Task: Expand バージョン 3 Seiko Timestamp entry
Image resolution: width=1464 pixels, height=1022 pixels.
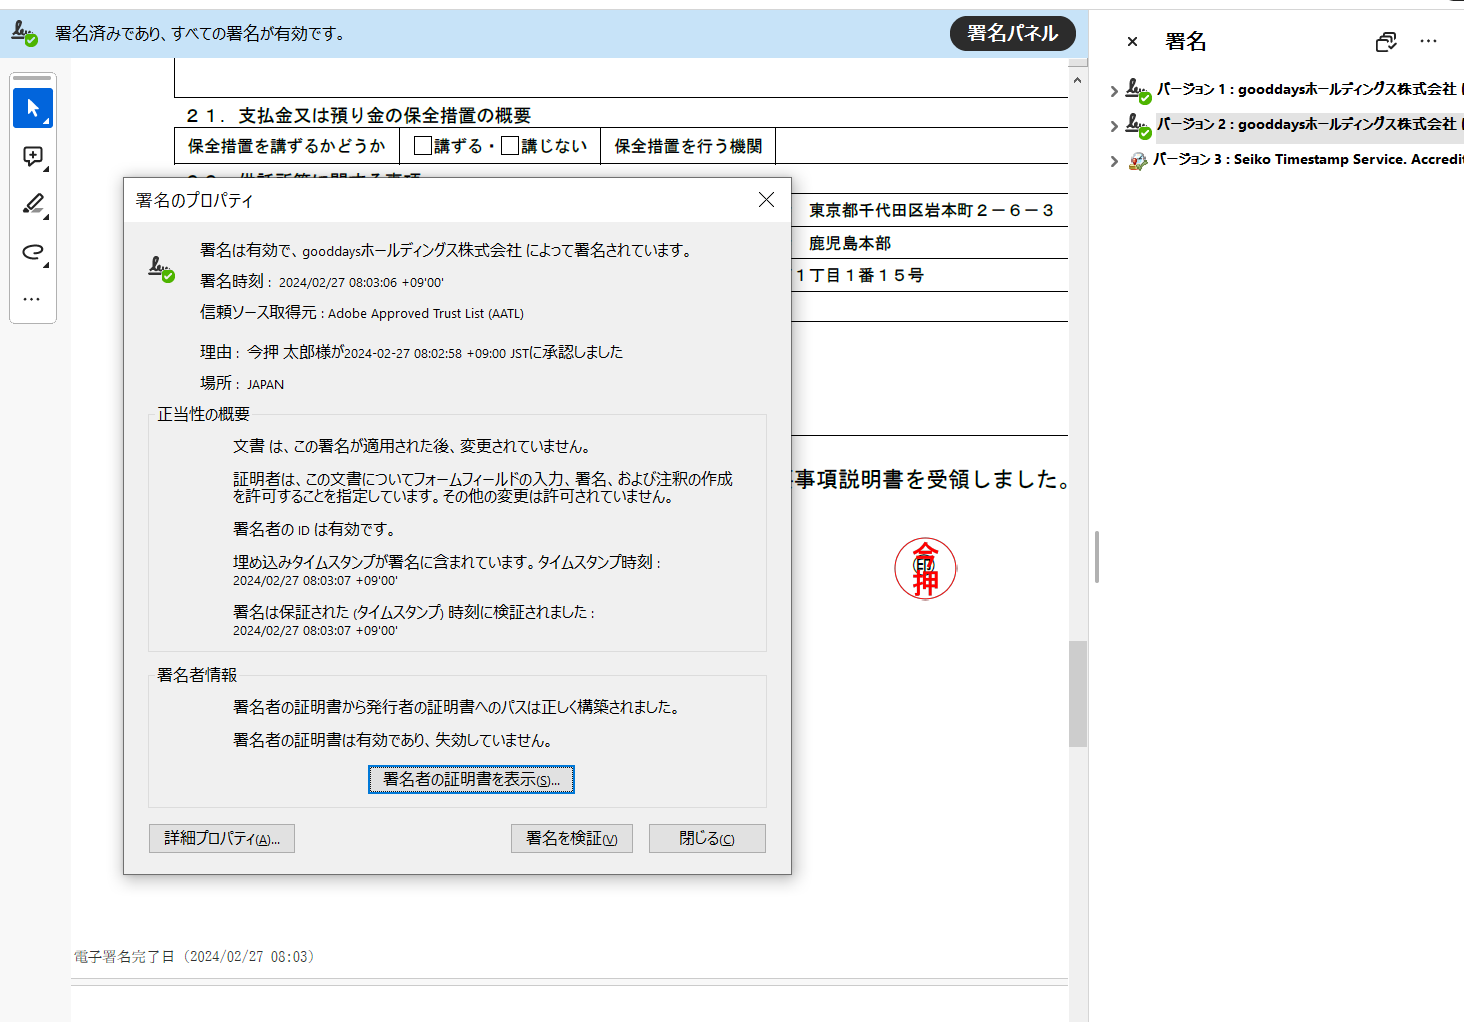Action: coord(1114,161)
